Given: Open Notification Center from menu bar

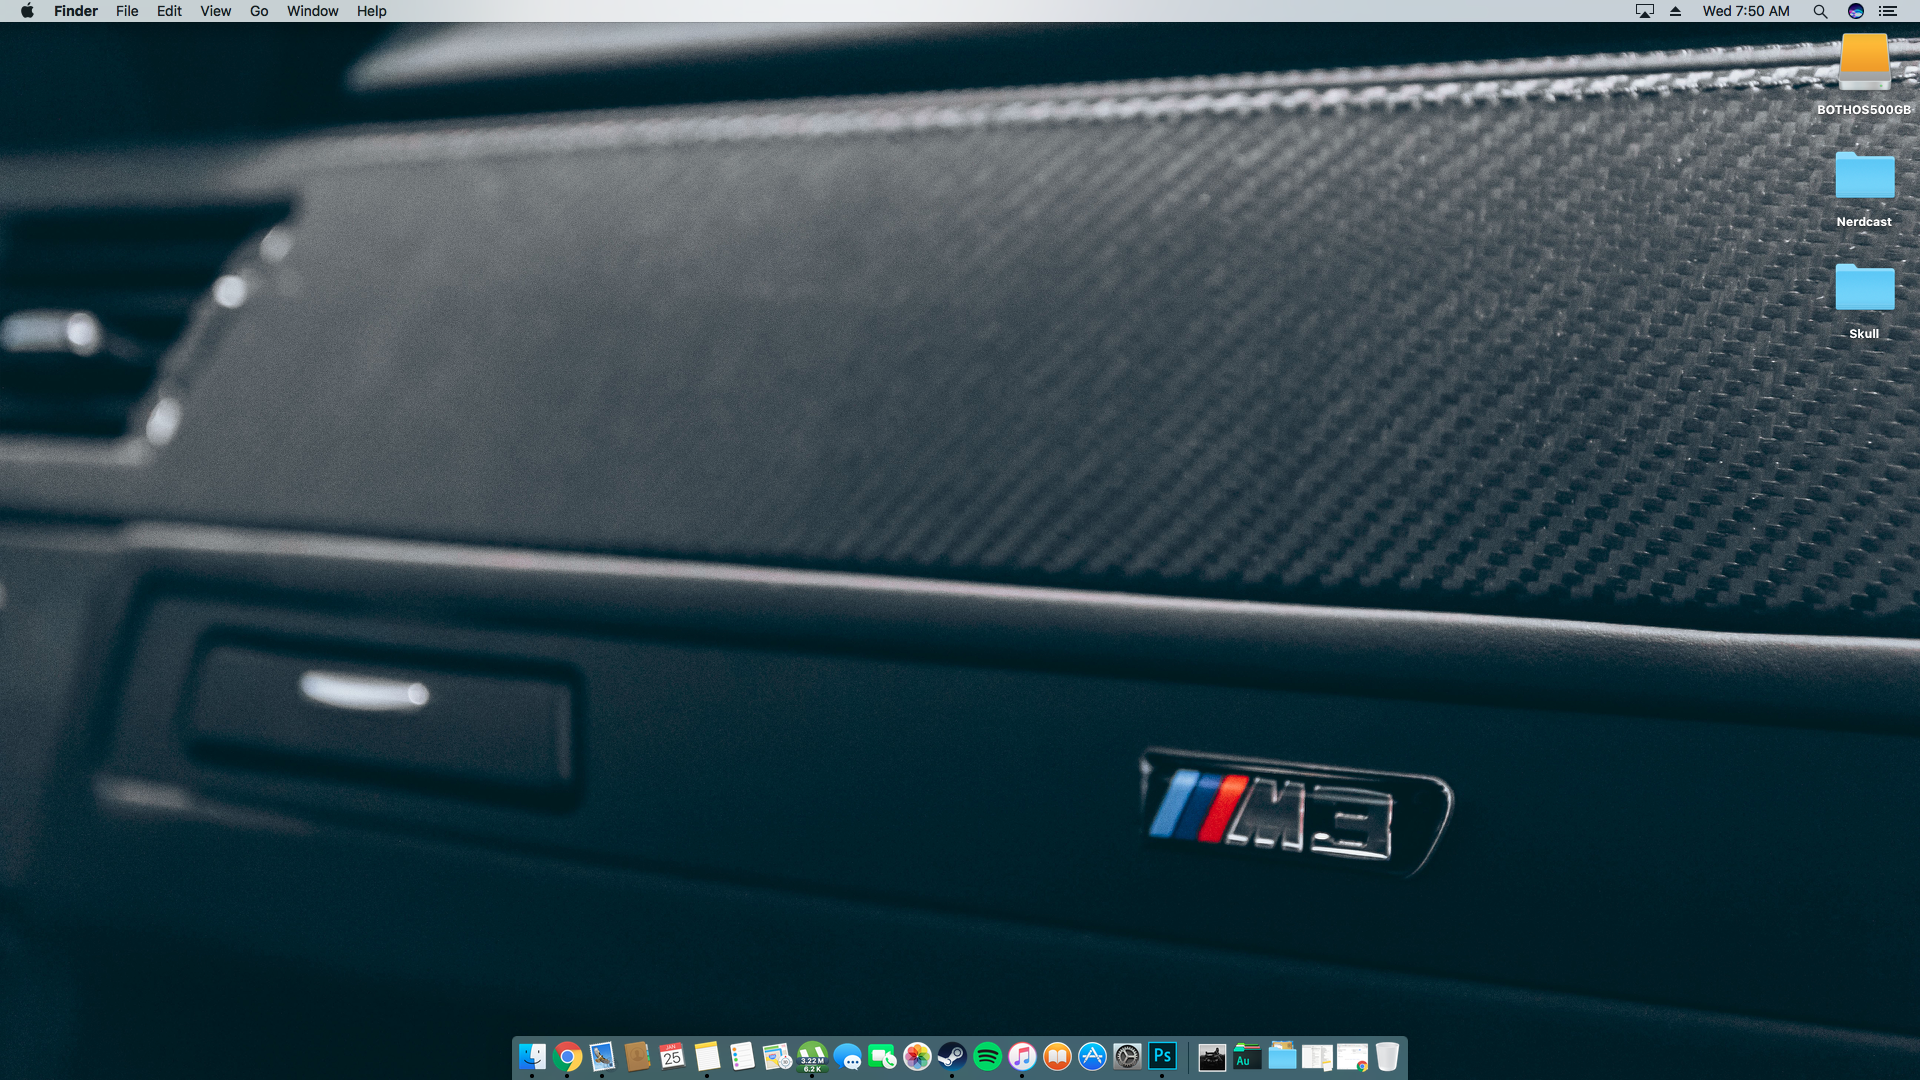Looking at the screenshot, I should pos(1888,11).
